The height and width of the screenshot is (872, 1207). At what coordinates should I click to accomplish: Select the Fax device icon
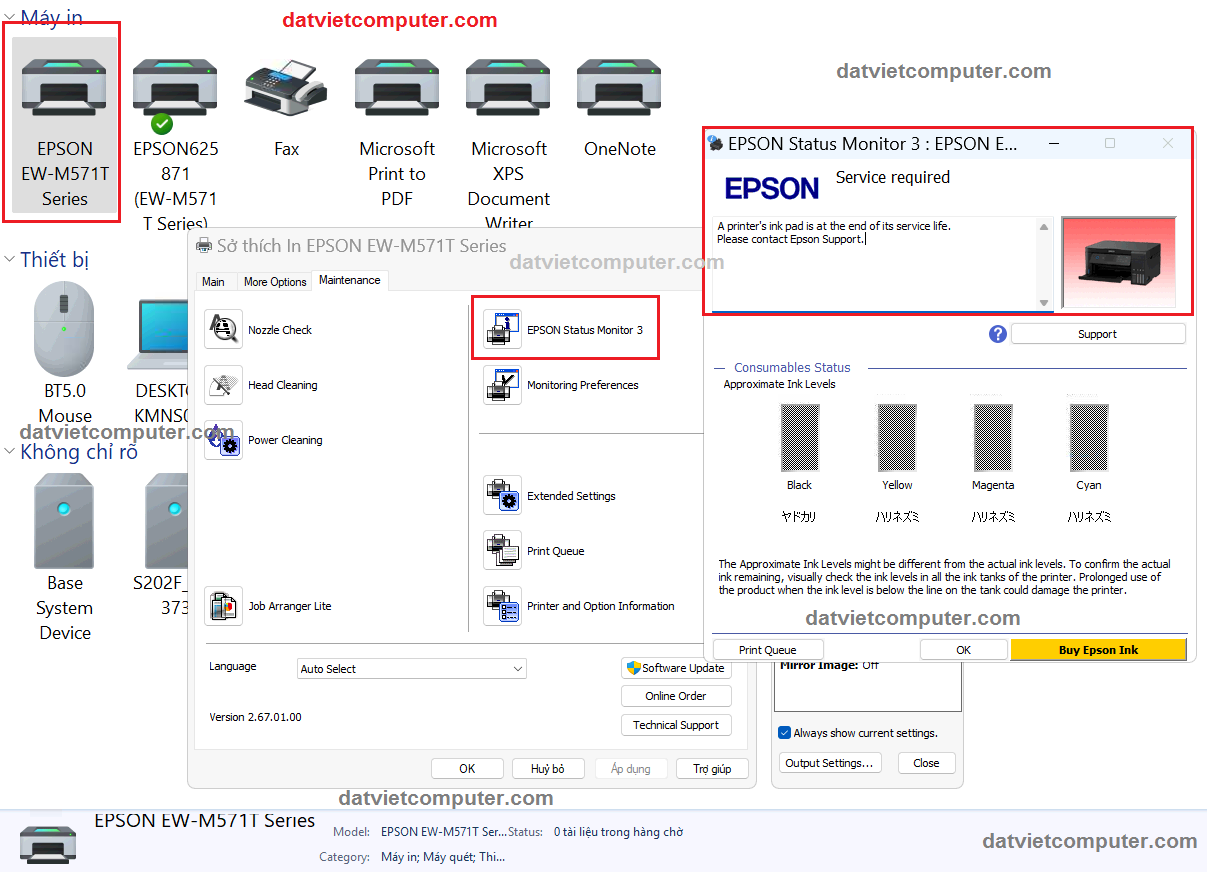tap(286, 89)
